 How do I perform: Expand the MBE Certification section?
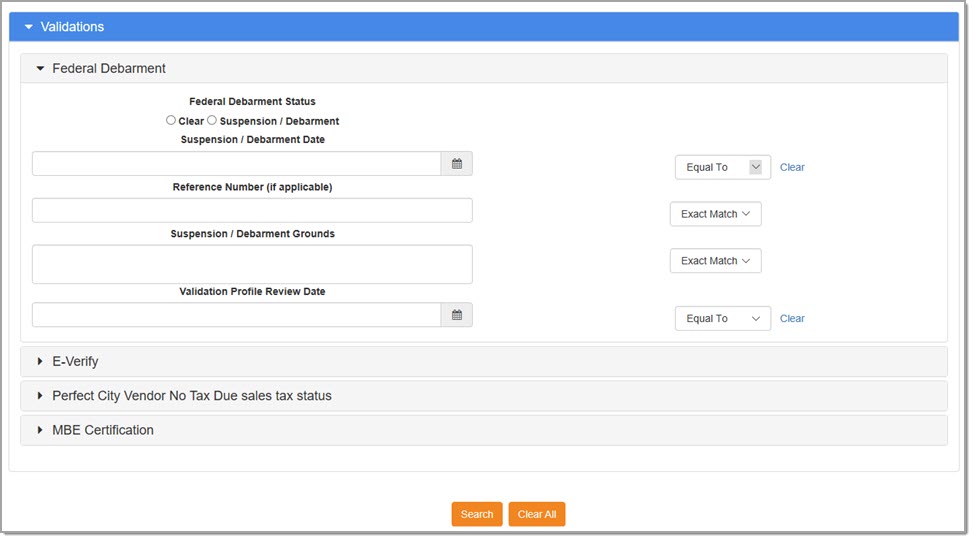pyautogui.click(x=484, y=430)
